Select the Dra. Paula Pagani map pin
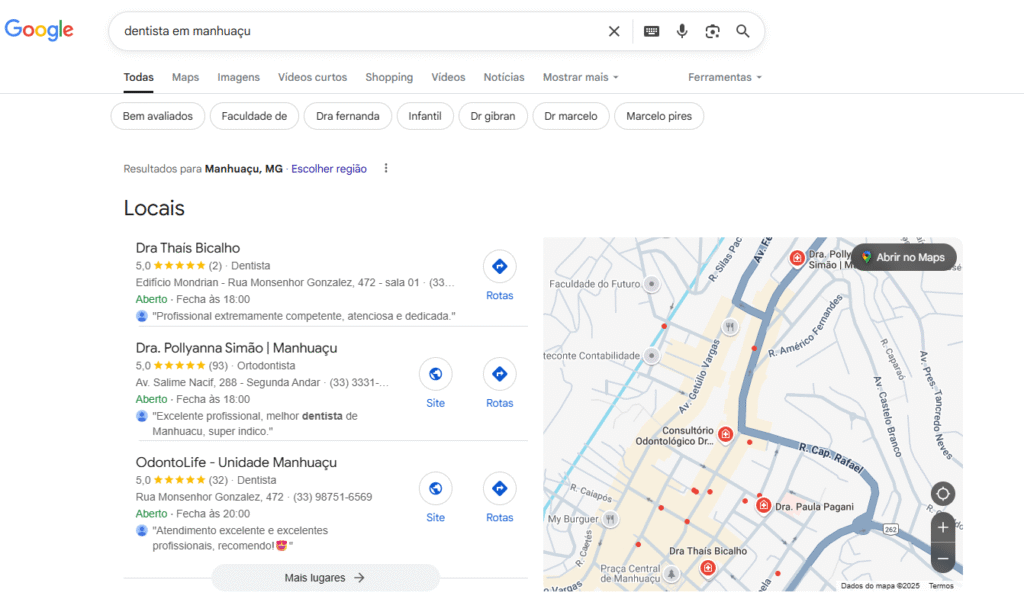Screen dimensions: 1024x612 click(x=763, y=505)
